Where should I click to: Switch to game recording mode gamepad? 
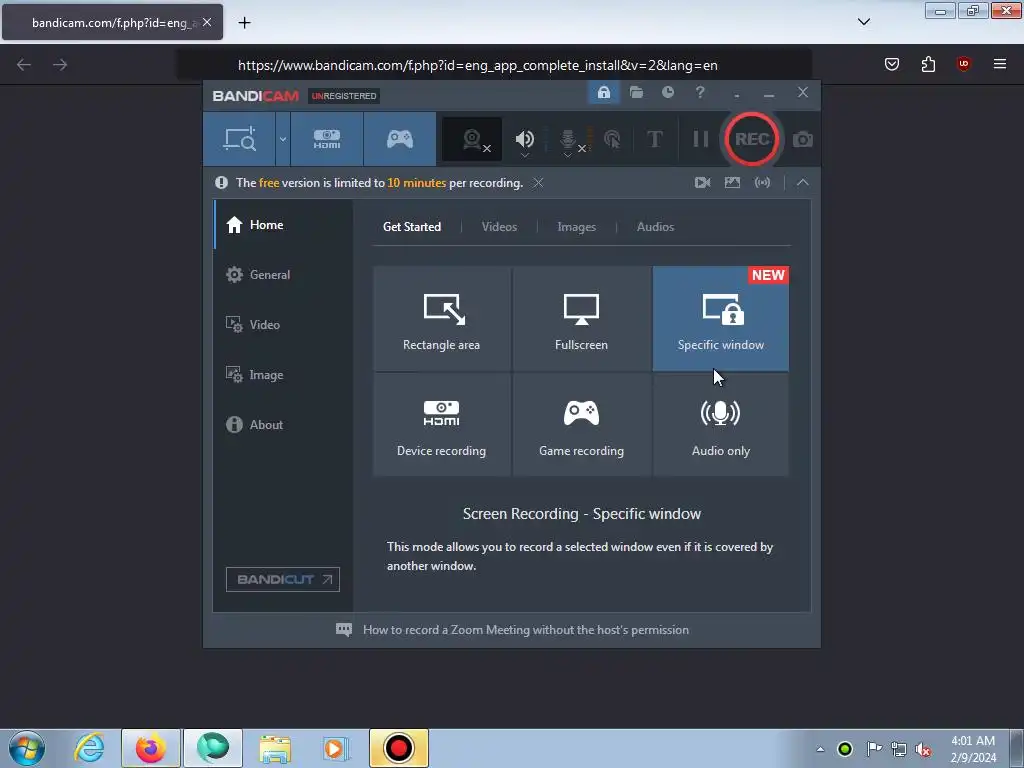click(x=400, y=139)
